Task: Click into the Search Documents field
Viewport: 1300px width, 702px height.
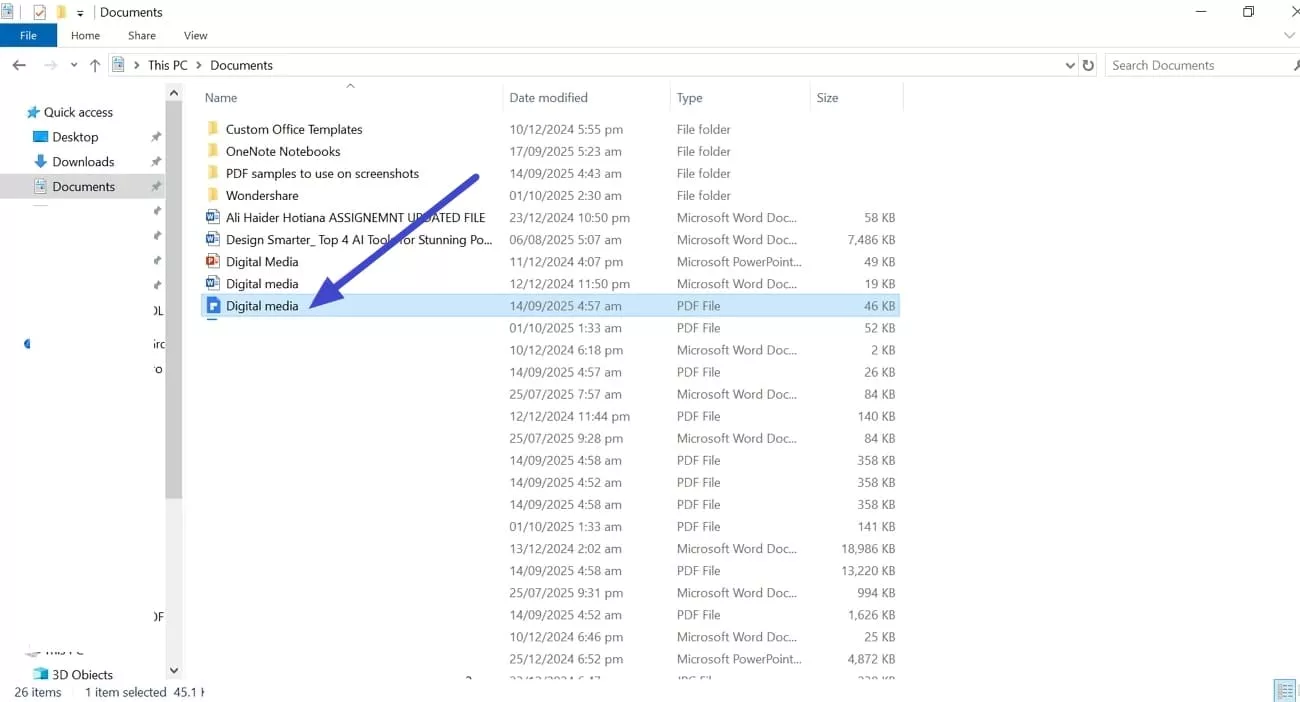Action: [x=1190, y=65]
